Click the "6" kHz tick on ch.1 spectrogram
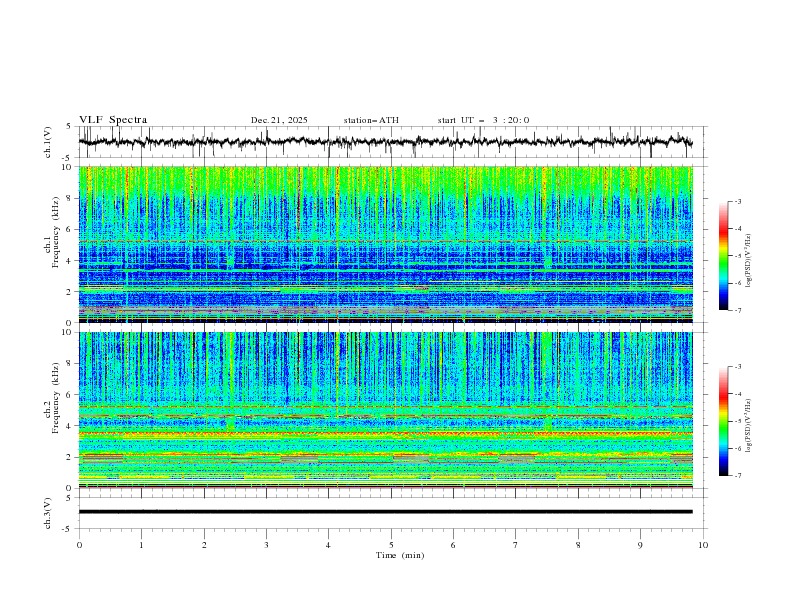Viewport: 792px width, 612px height. click(69, 229)
